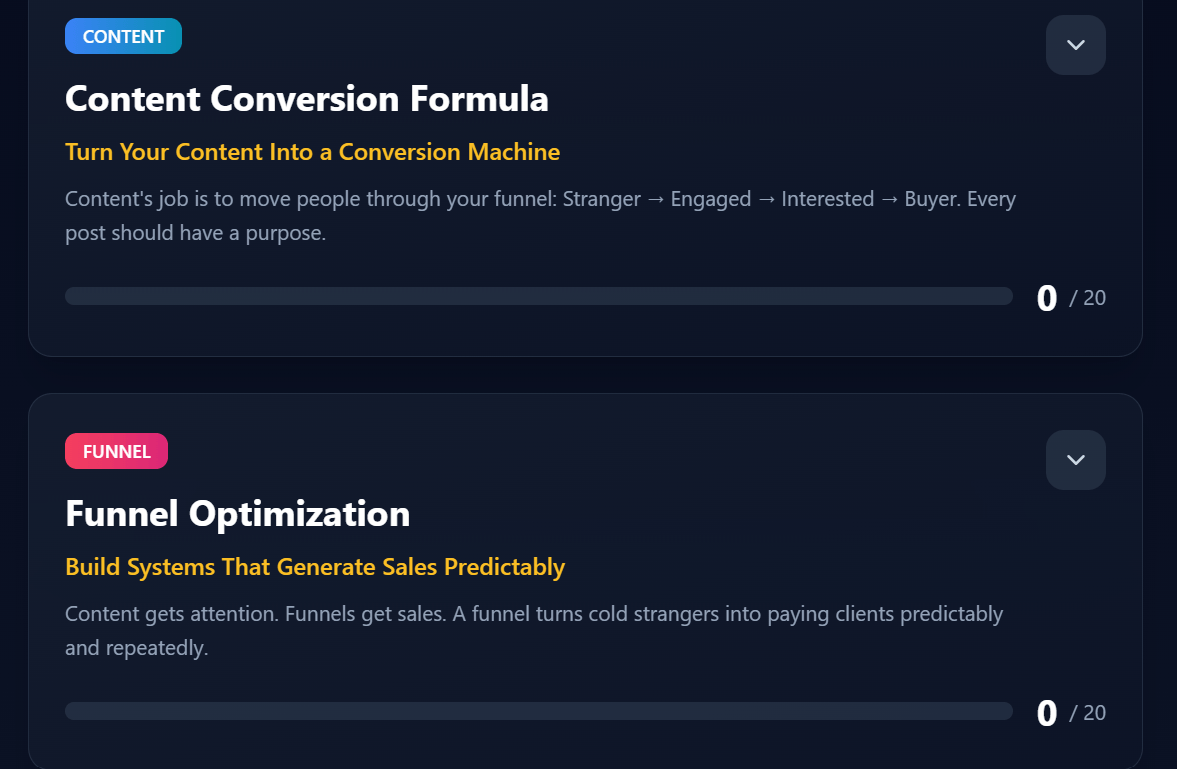Click the pink FUNNEL category badge

click(x=116, y=452)
